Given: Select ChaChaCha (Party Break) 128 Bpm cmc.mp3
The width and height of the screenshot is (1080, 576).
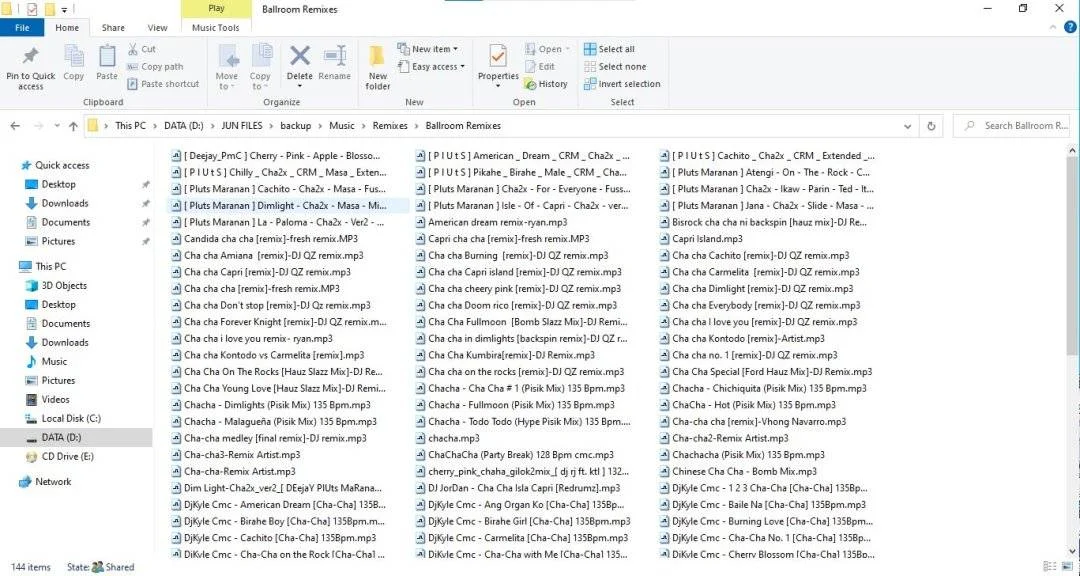Looking at the screenshot, I should pyautogui.click(x=515, y=455).
